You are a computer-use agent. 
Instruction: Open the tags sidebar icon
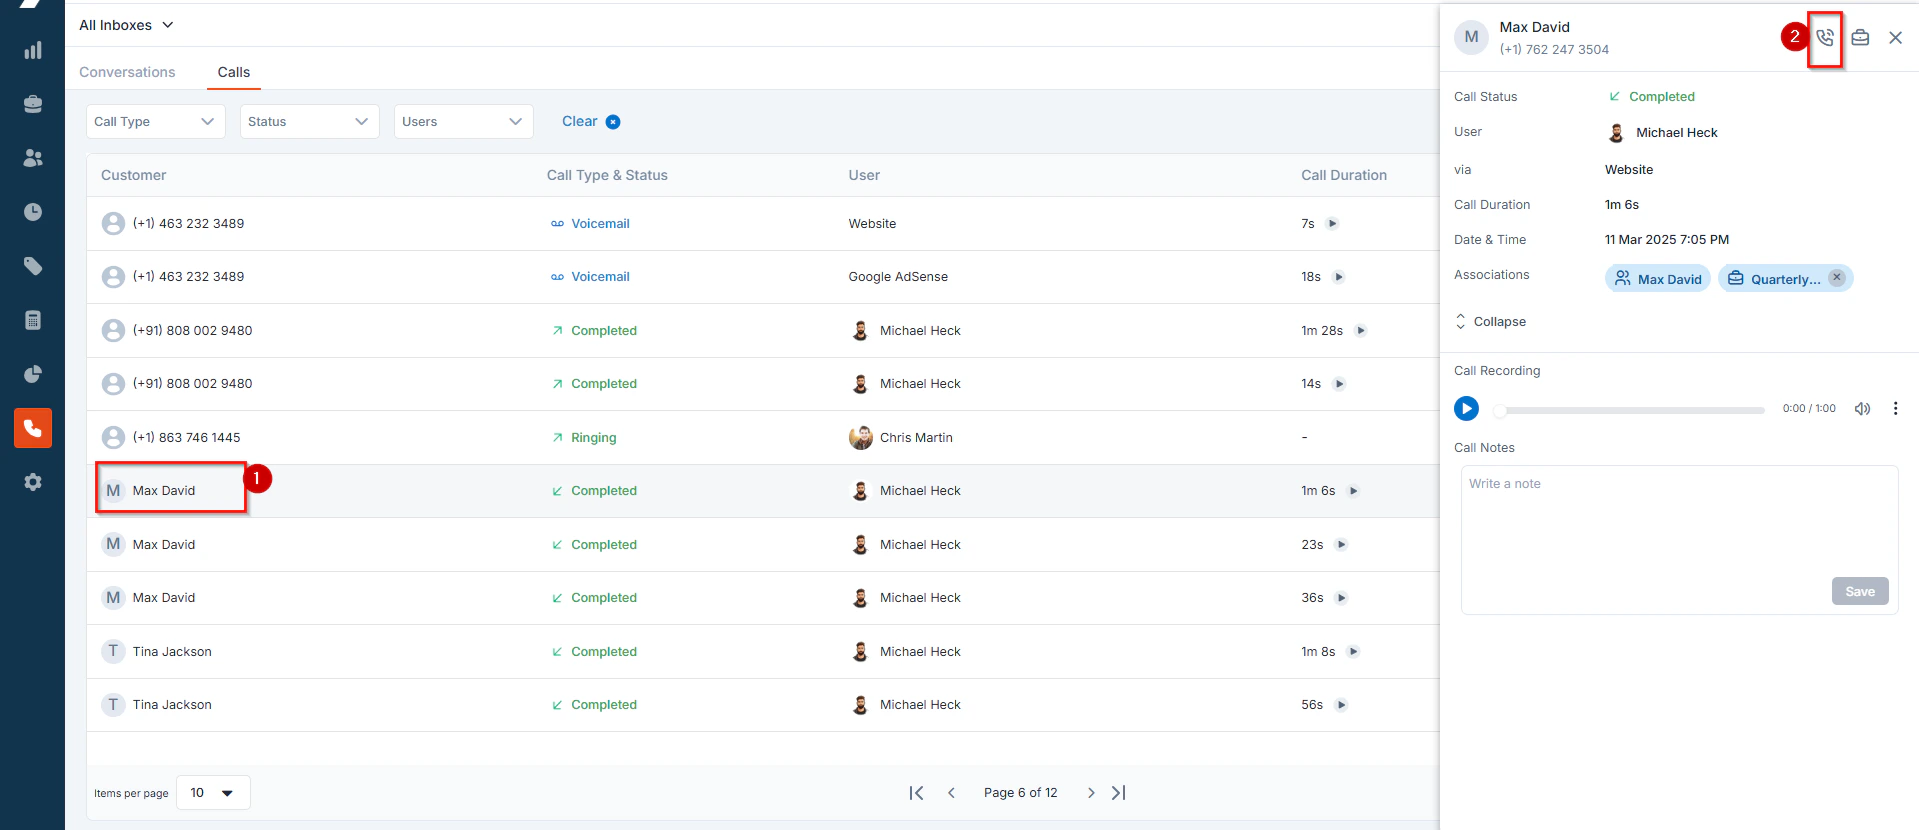click(x=33, y=266)
